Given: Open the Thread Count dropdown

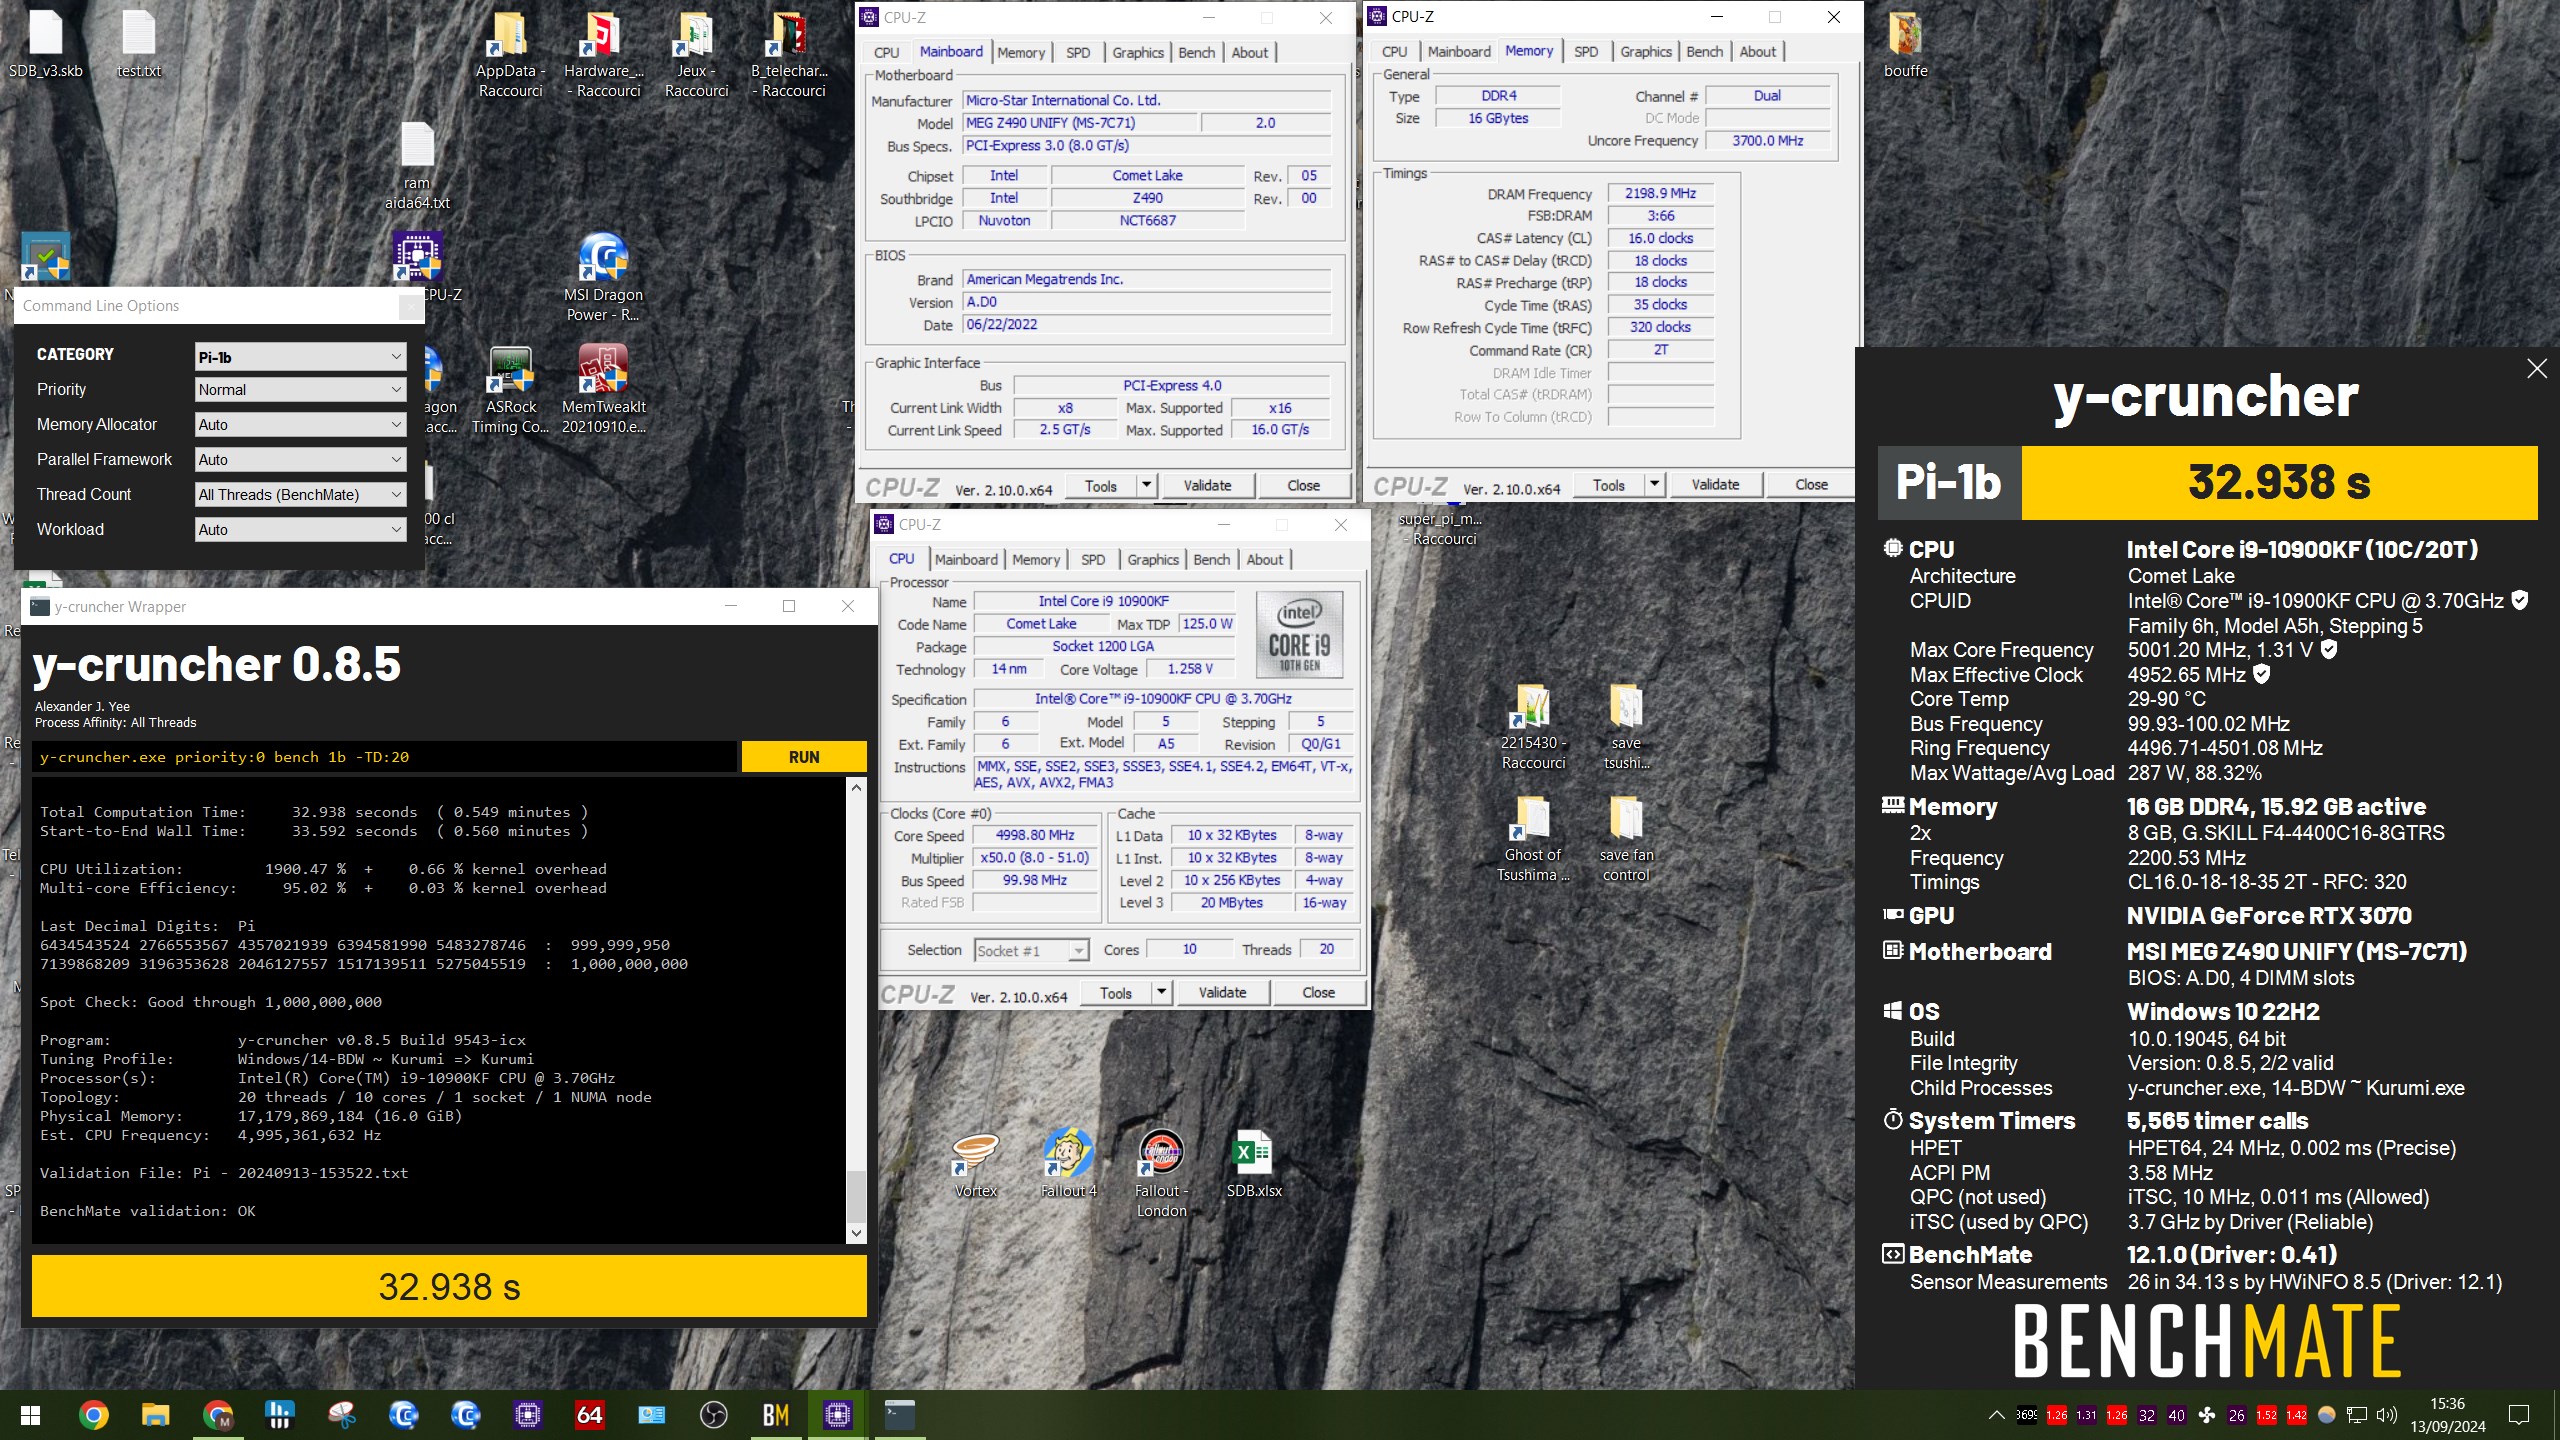Looking at the screenshot, I should (x=301, y=495).
